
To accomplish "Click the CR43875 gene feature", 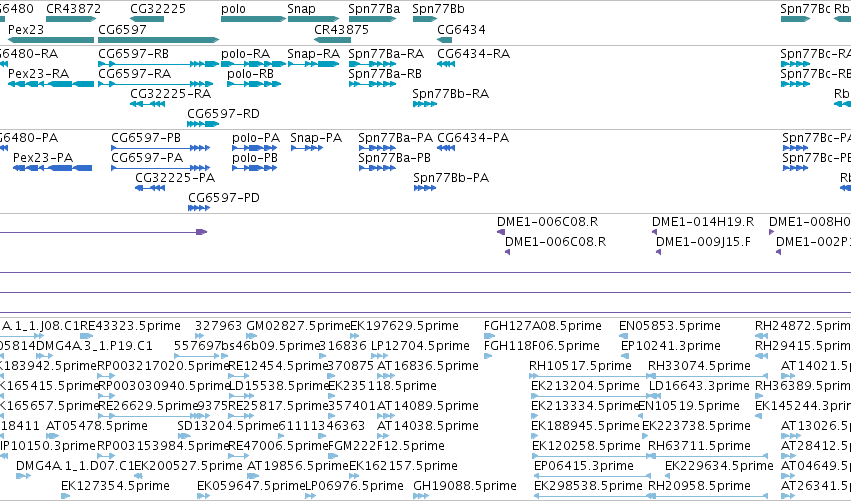I will [332, 40].
